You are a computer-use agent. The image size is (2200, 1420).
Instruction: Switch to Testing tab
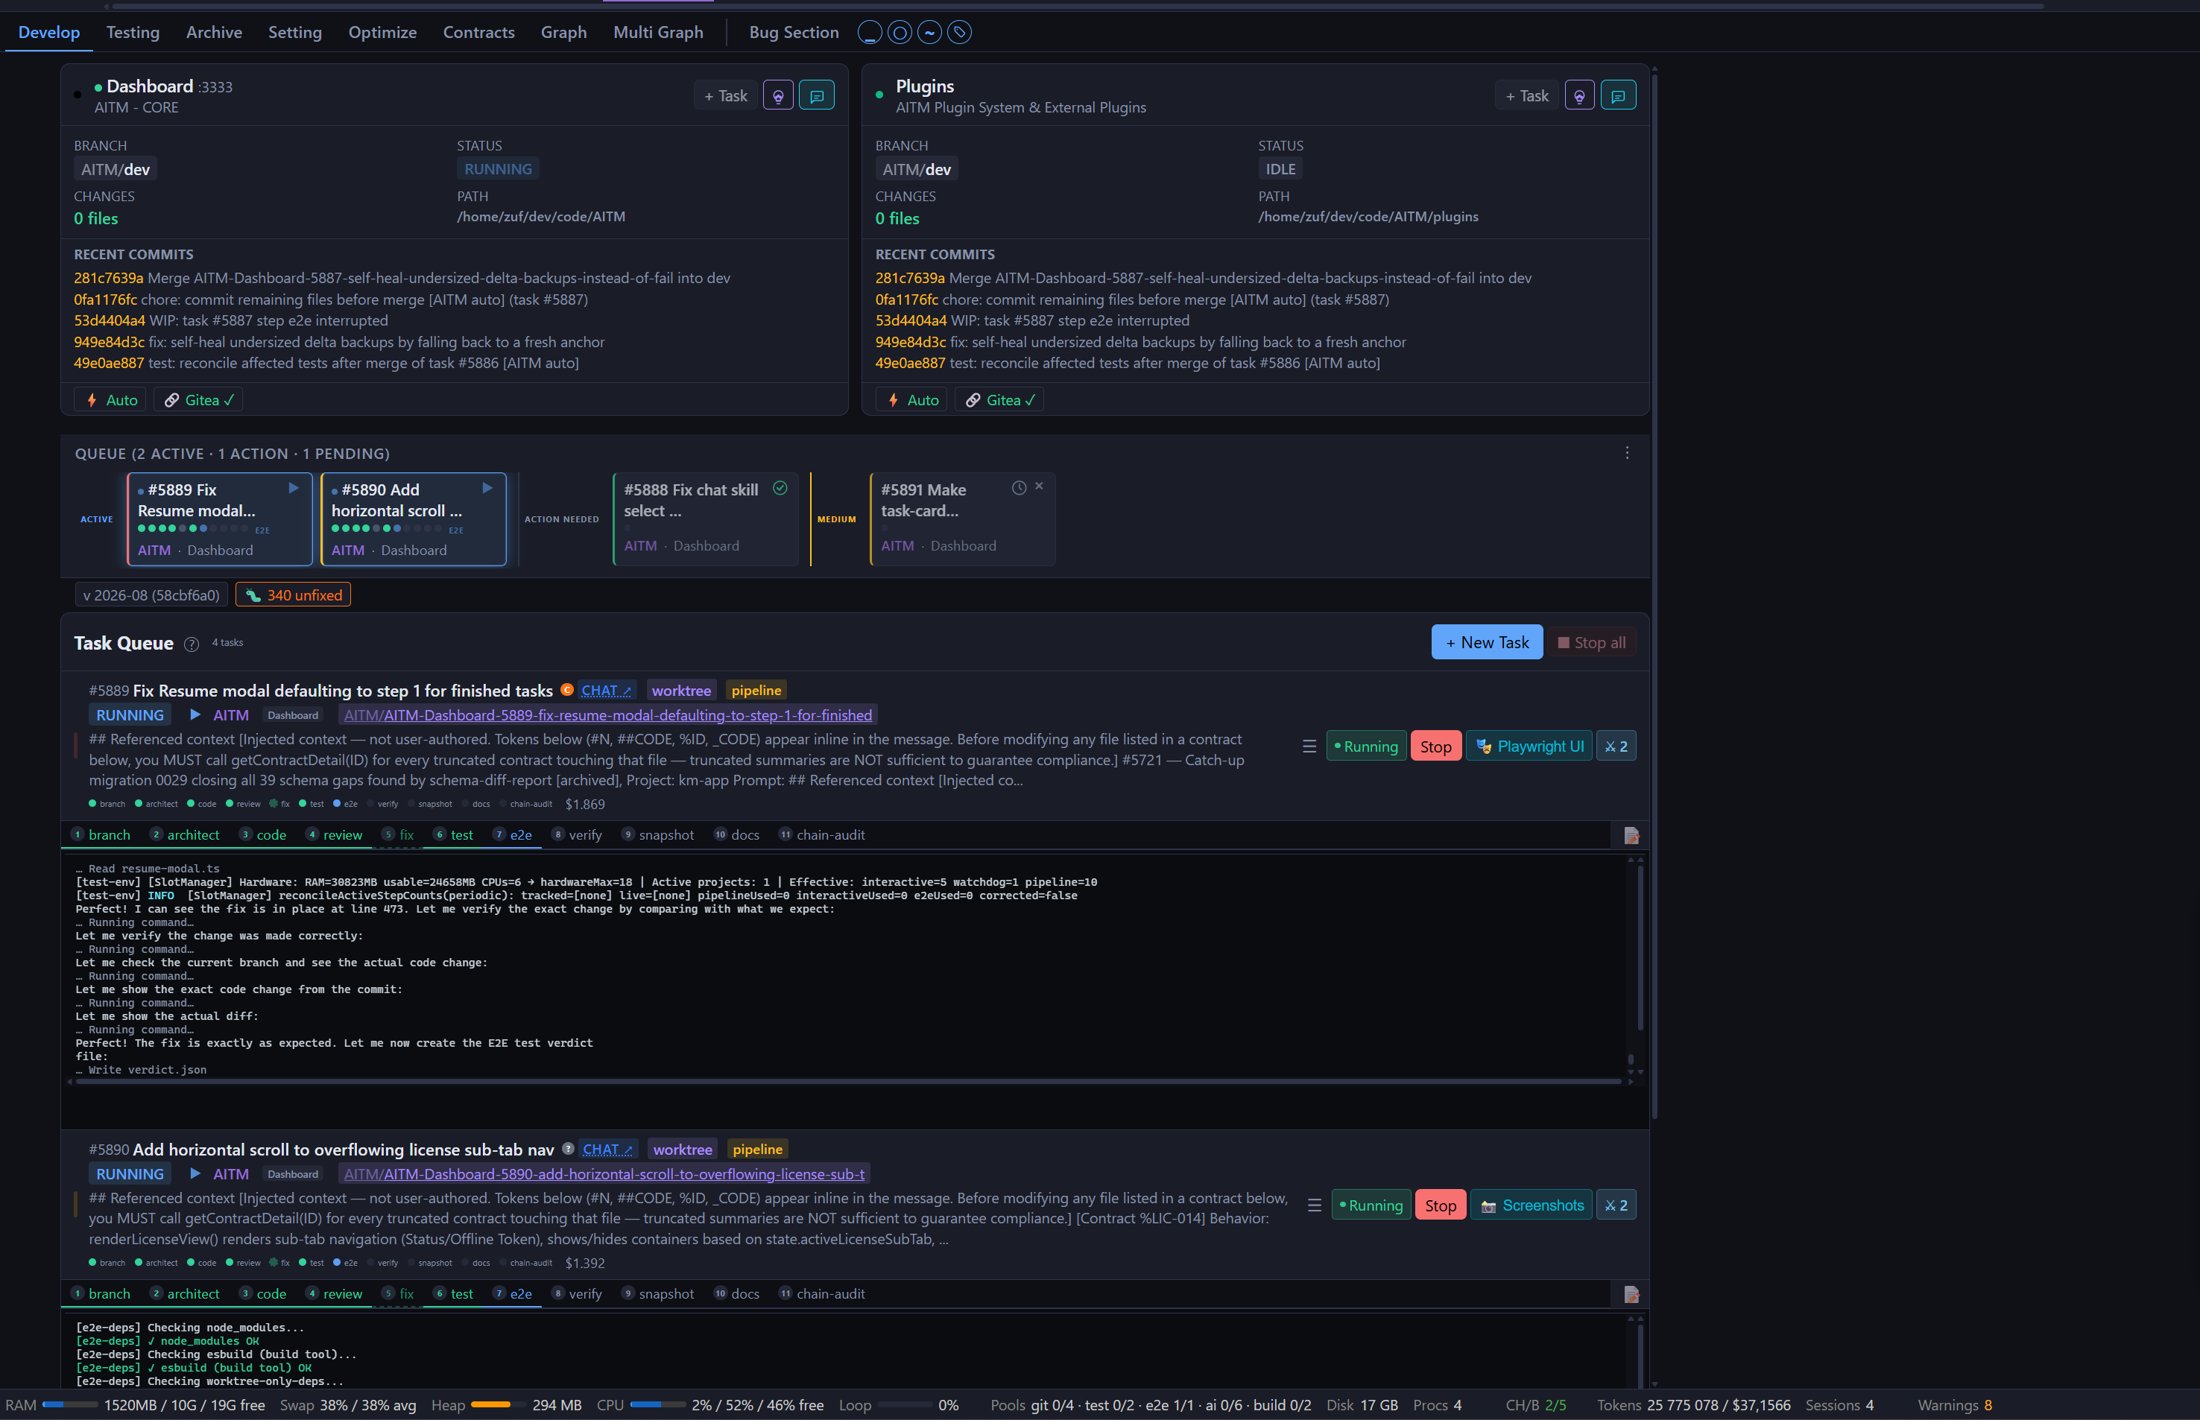pyautogui.click(x=133, y=32)
